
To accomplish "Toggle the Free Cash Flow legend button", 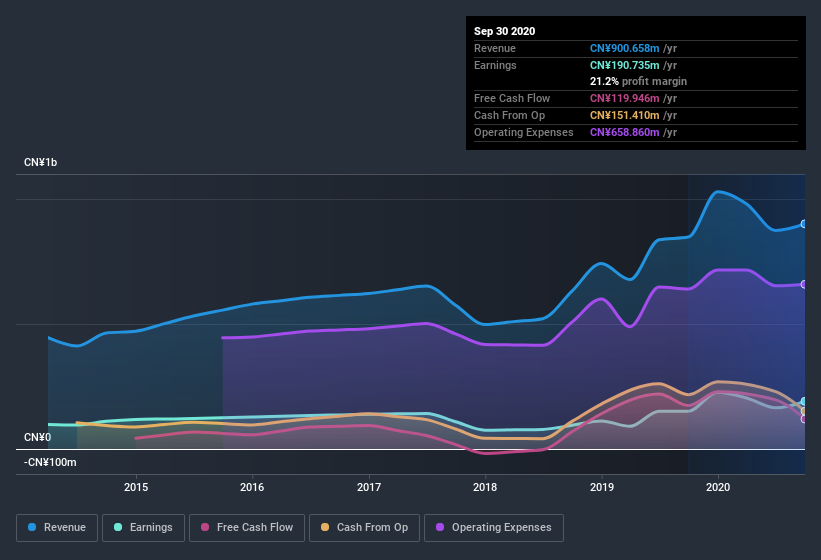I will tap(247, 528).
